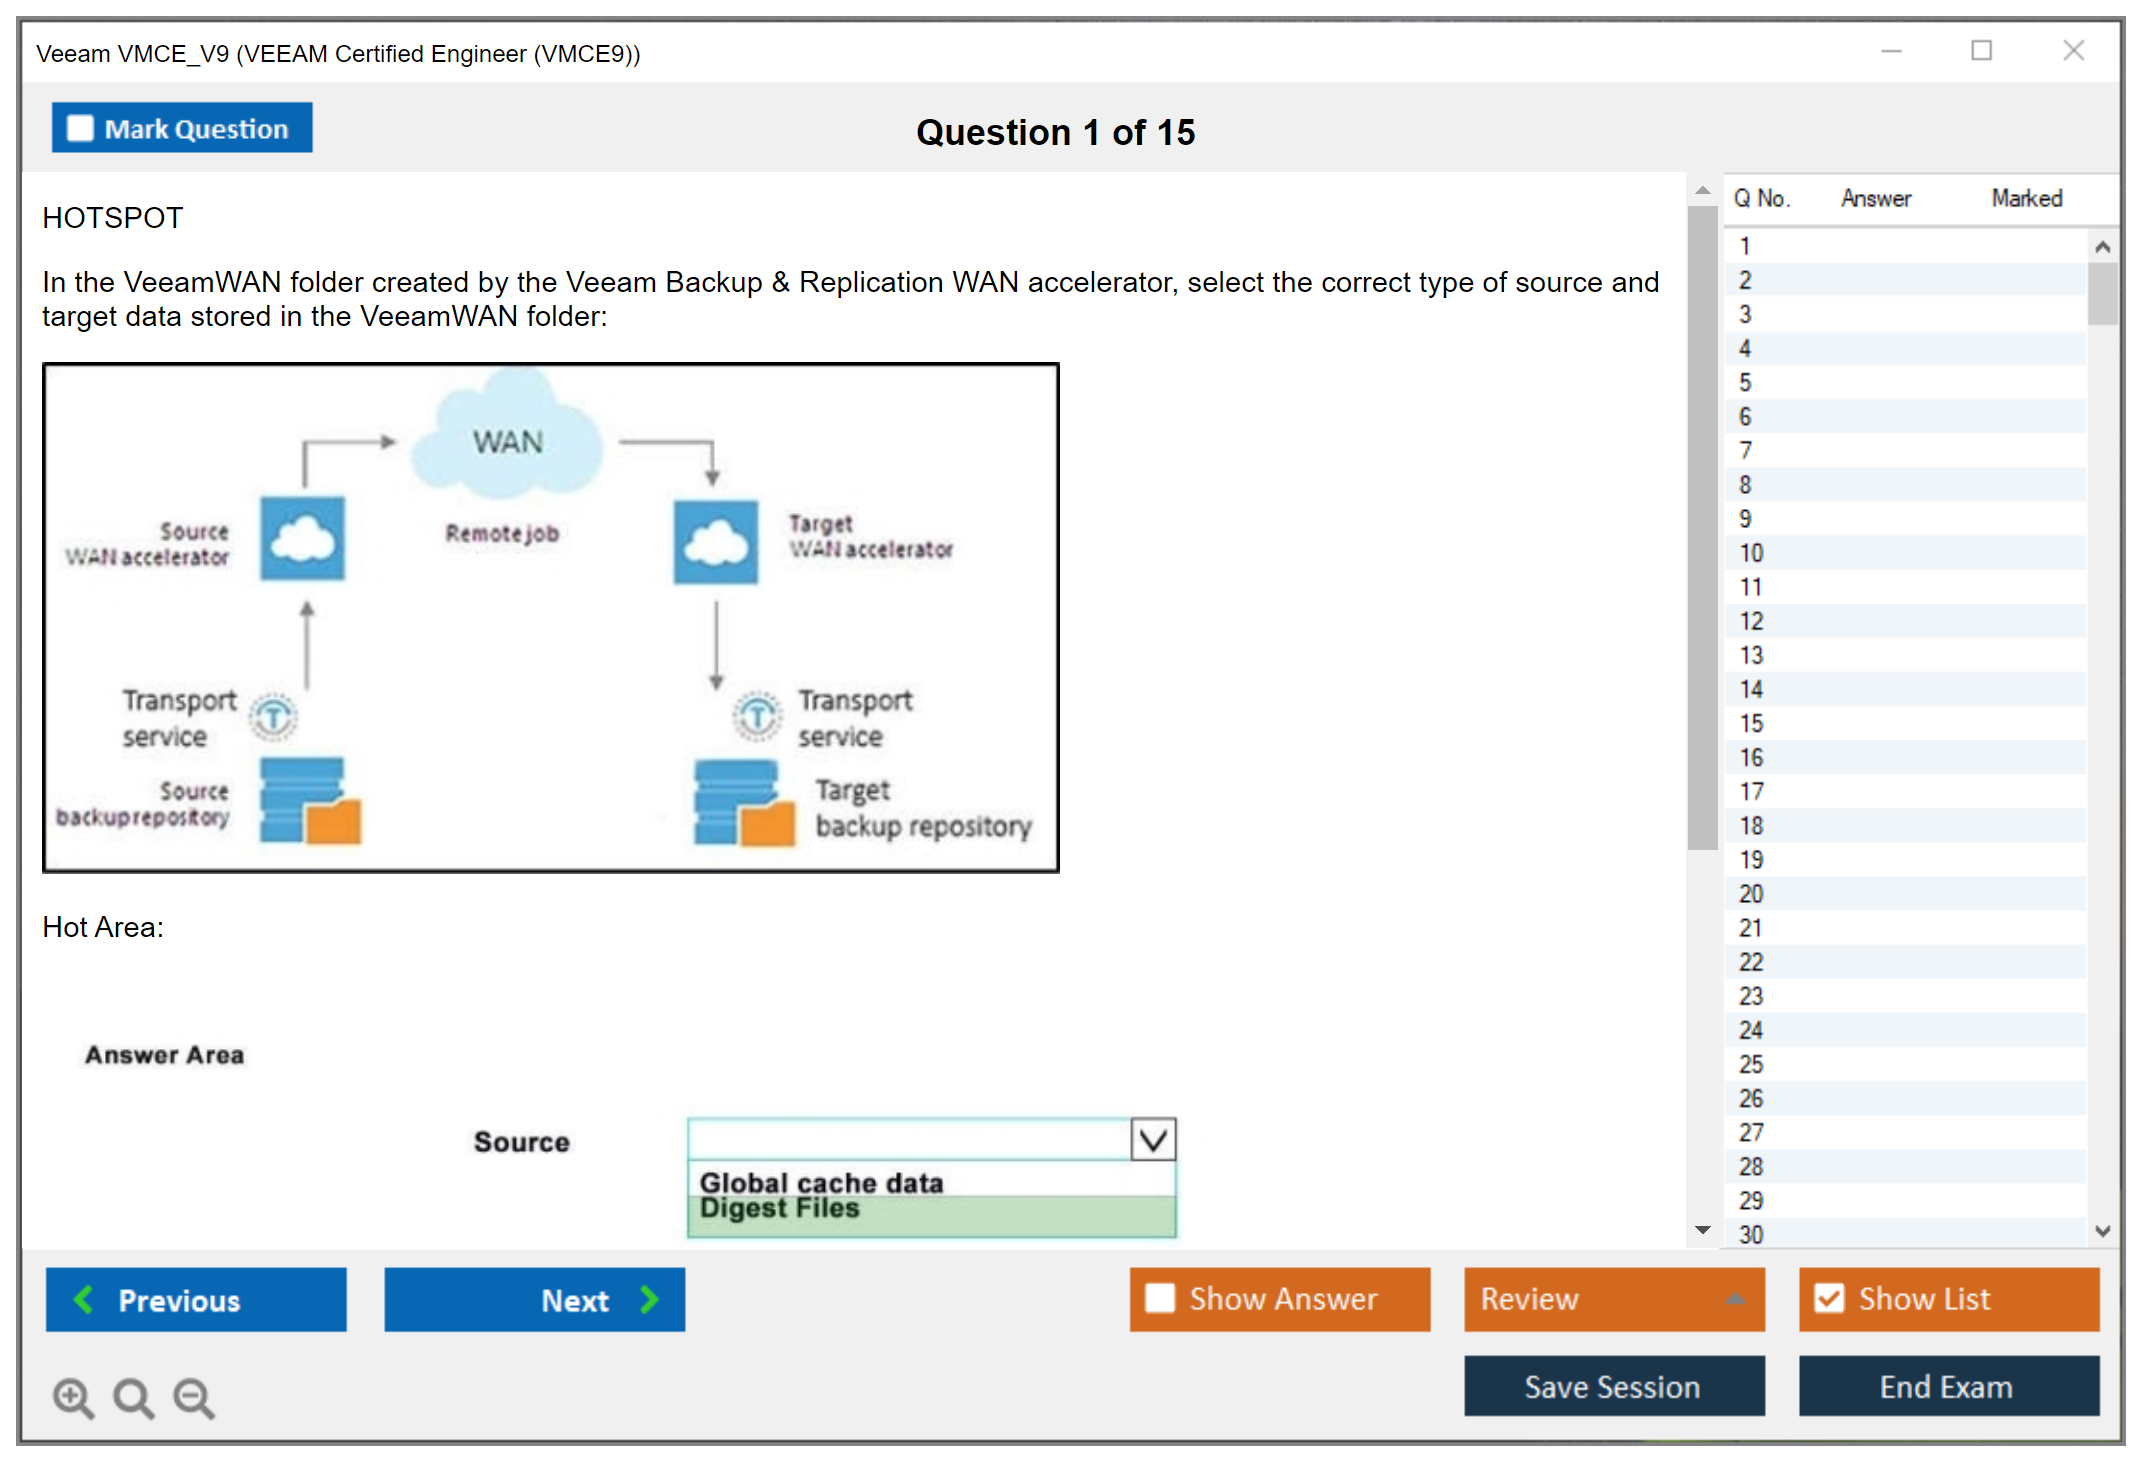Check the Mark Question checkbox
The height and width of the screenshot is (1470, 2150).
80,129
